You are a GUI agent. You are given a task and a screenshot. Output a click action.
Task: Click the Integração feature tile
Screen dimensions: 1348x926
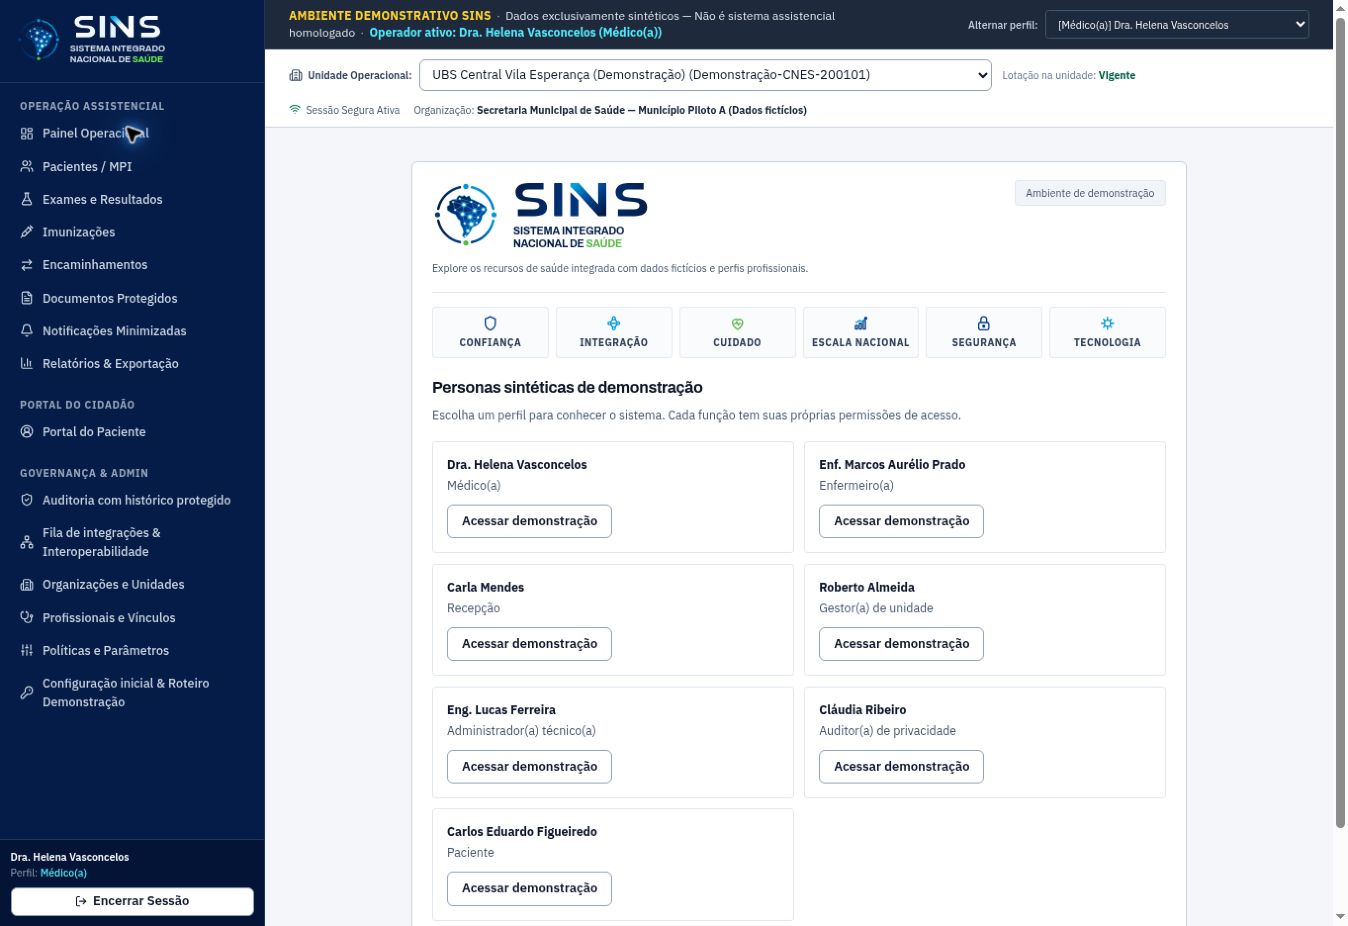click(614, 332)
